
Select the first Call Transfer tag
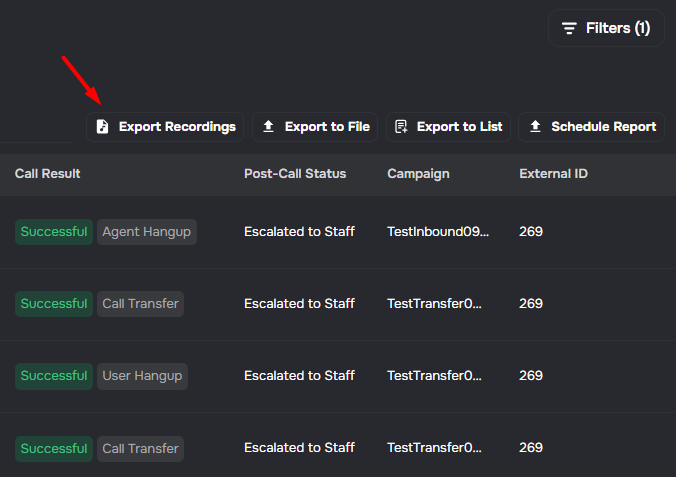coord(141,304)
